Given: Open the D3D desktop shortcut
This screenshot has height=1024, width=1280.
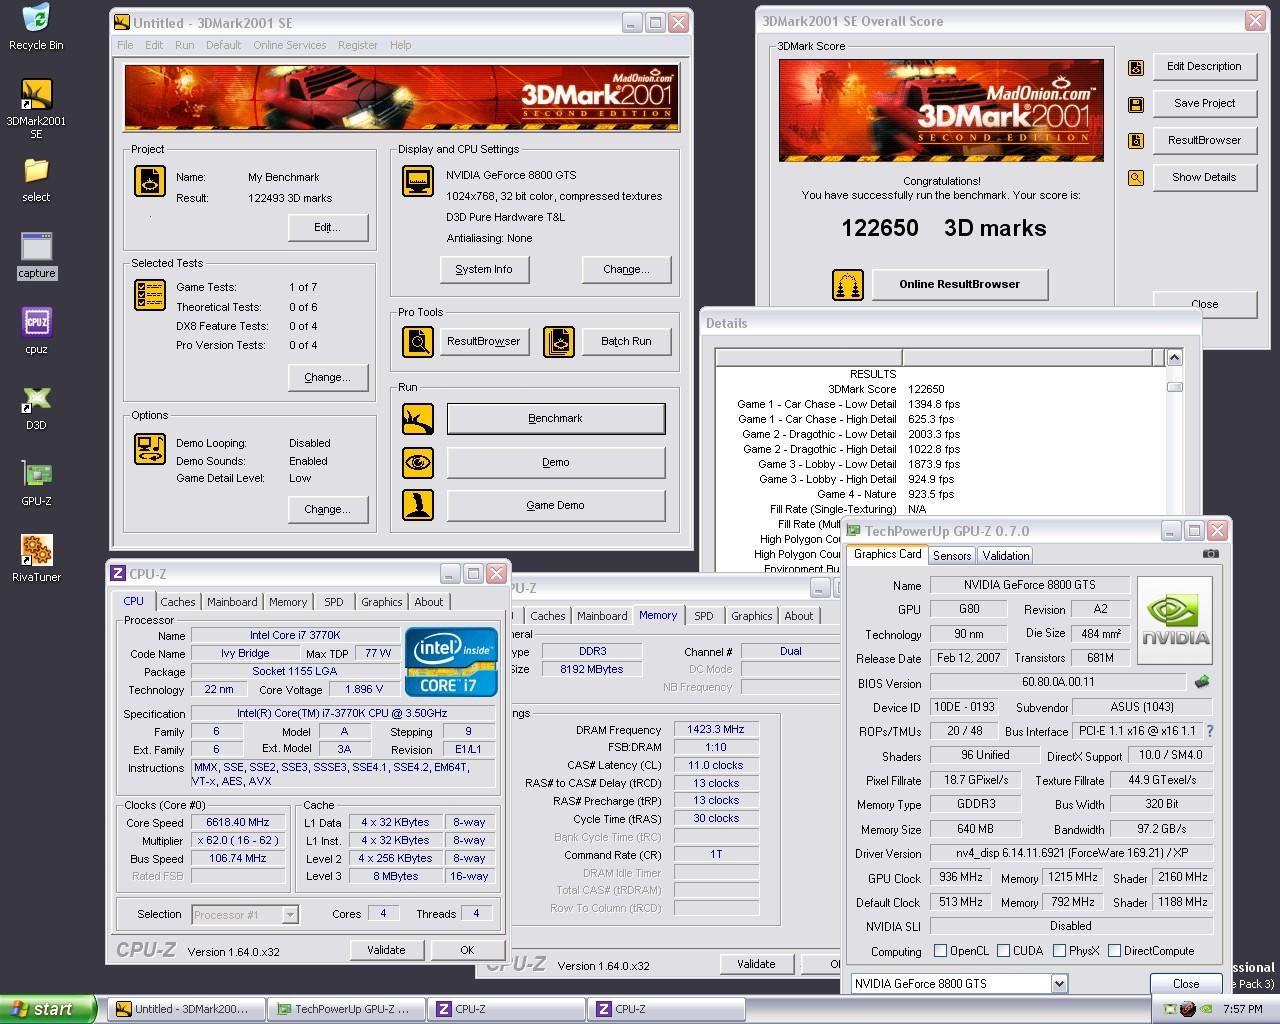Looking at the screenshot, I should tap(36, 398).
